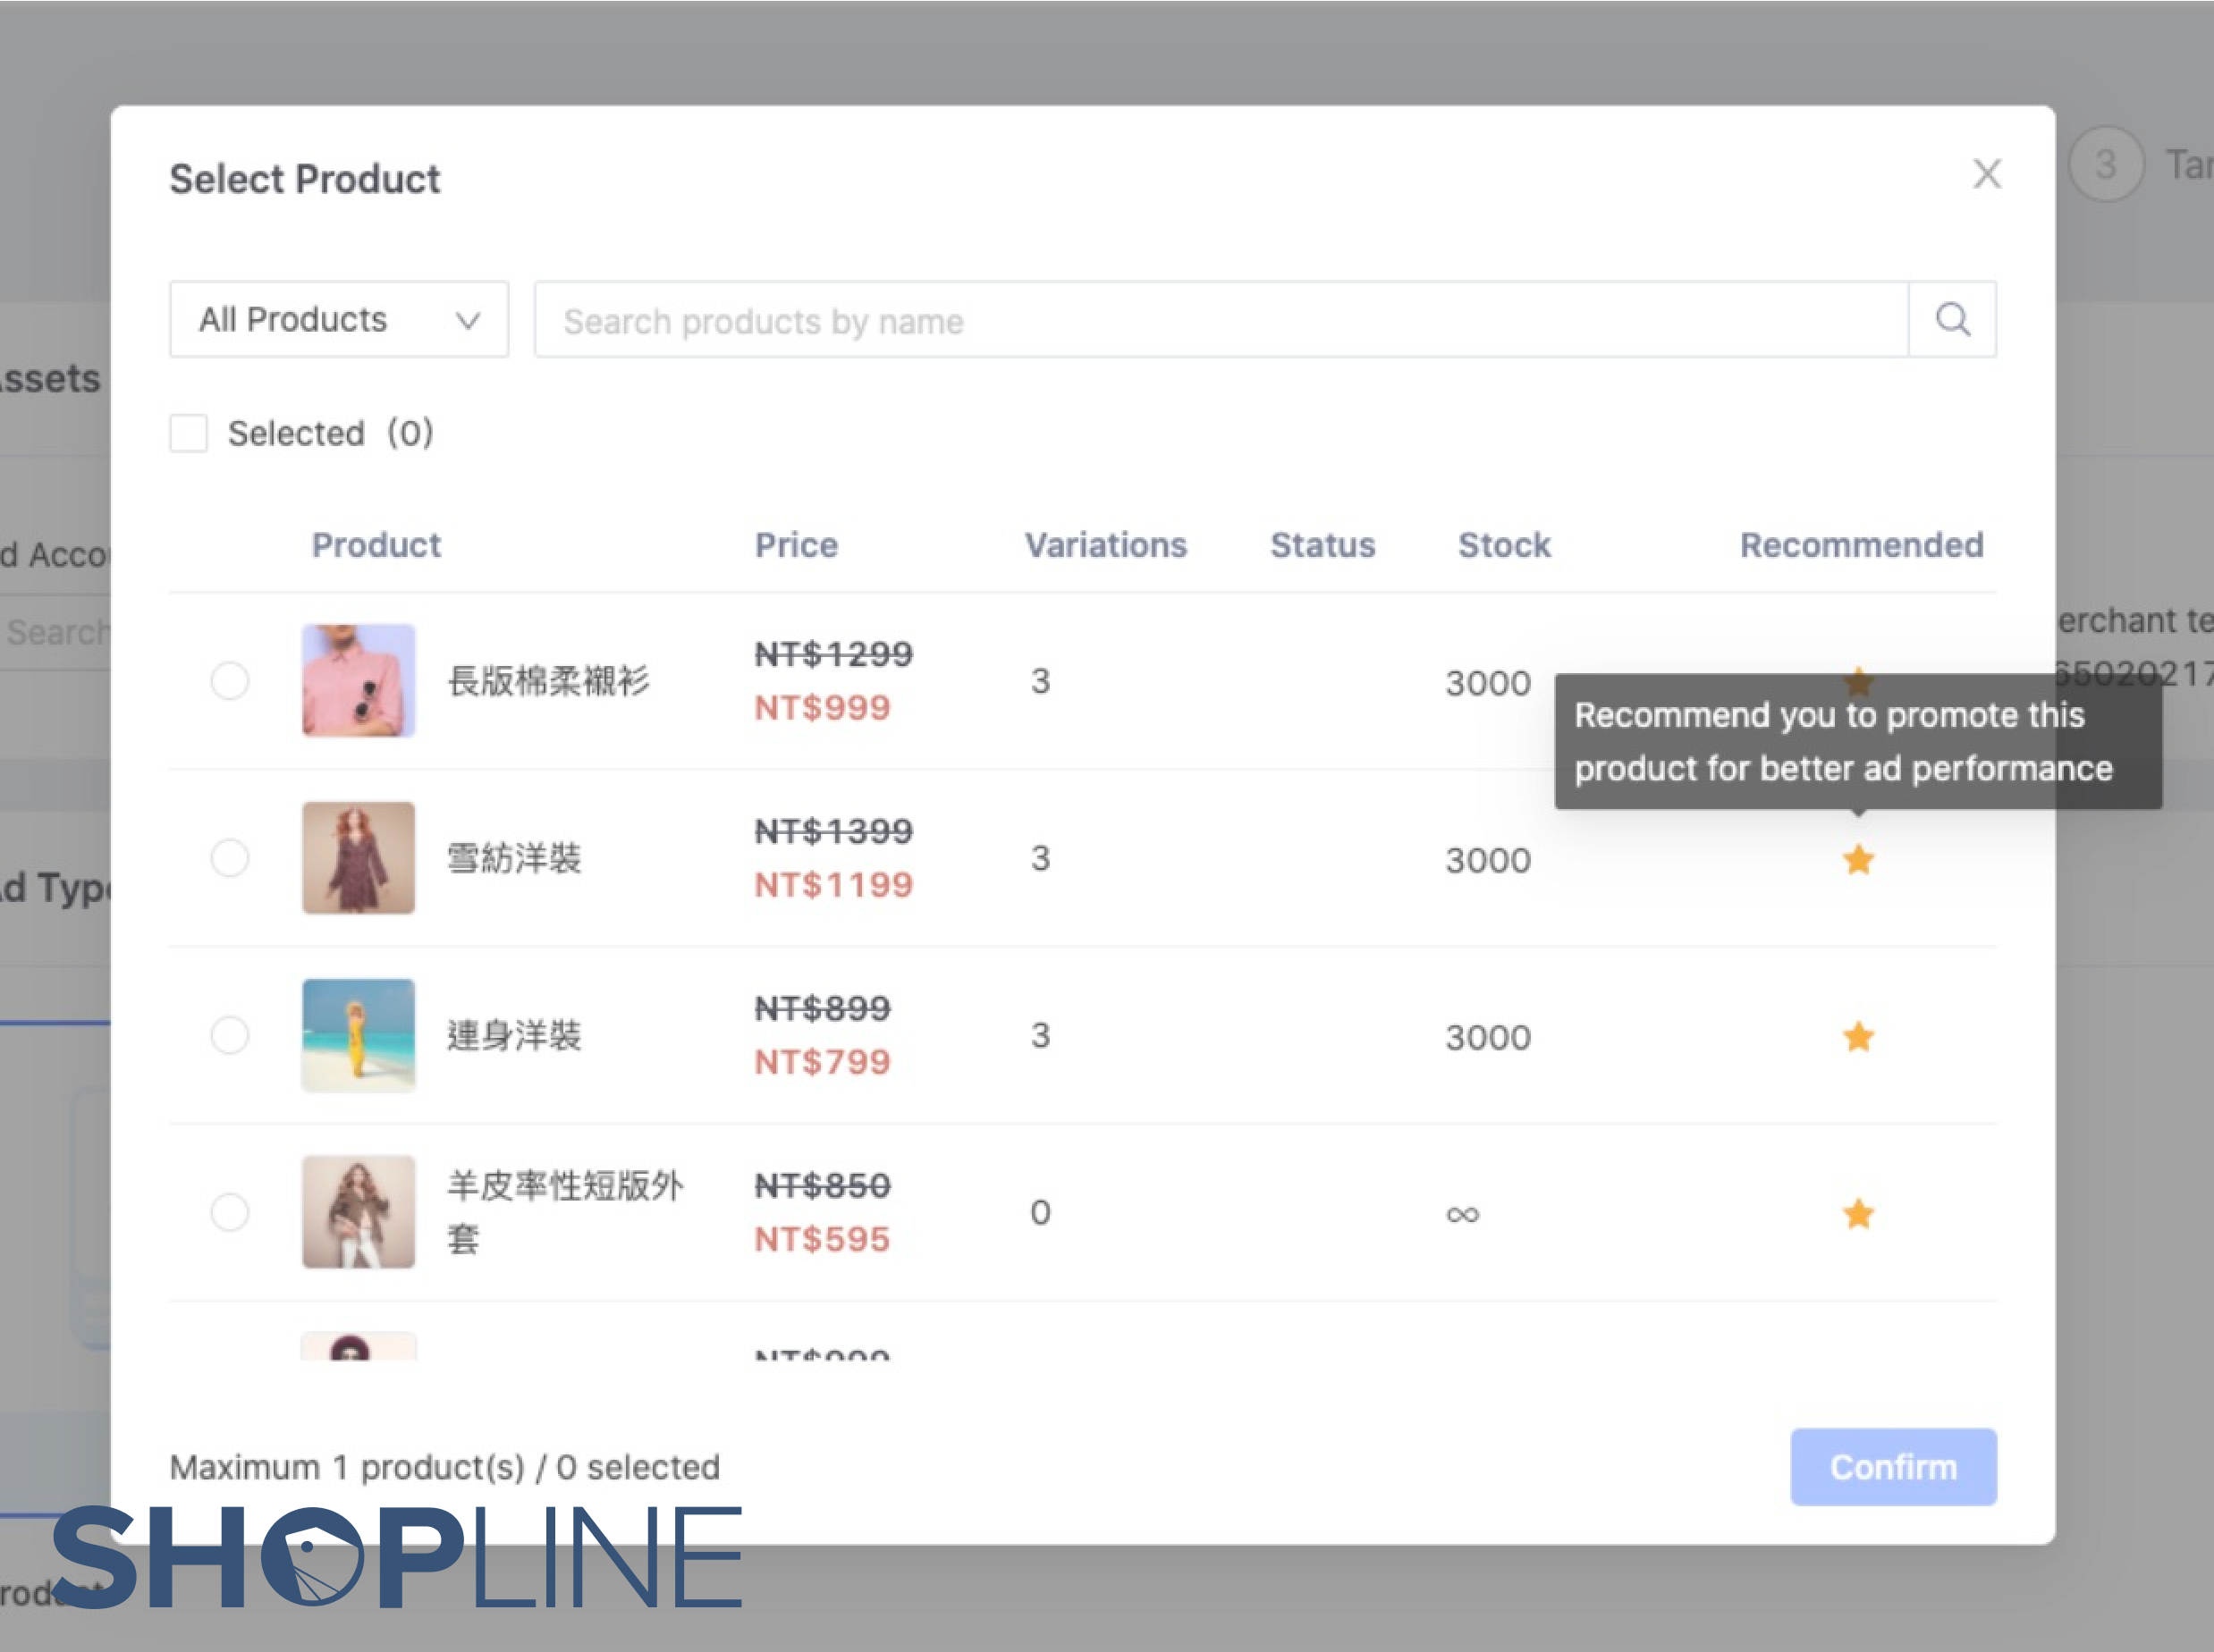
Task: Click the Recommended column header
Action: pyautogui.click(x=1860, y=545)
